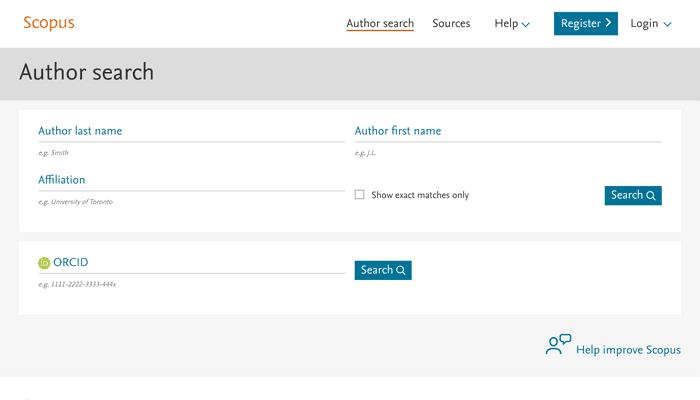The width and height of the screenshot is (700, 400).
Task: Open the Sources menu item
Action: [x=451, y=23]
